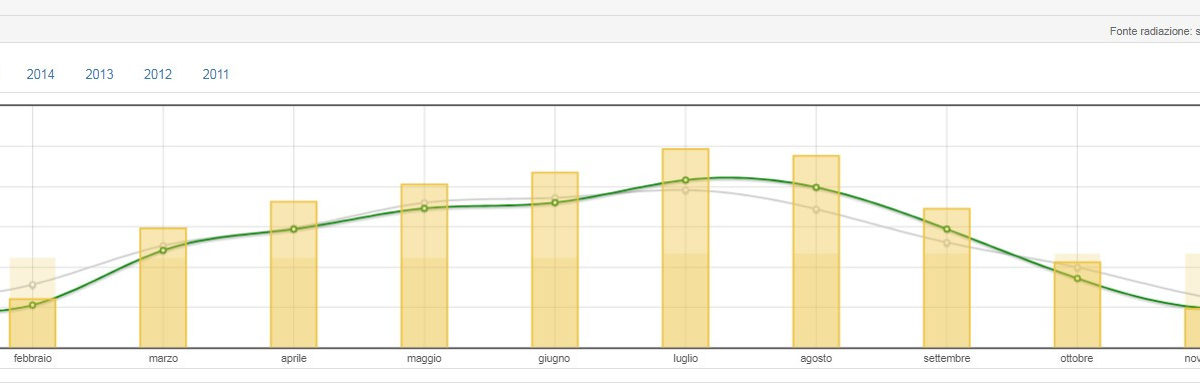
Task: Click the 'marzo' axis label
Action: pyautogui.click(x=163, y=358)
